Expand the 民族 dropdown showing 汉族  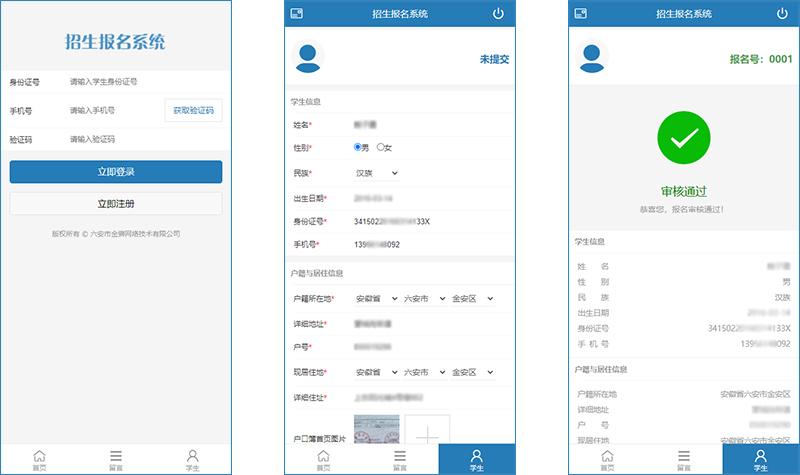click(376, 173)
